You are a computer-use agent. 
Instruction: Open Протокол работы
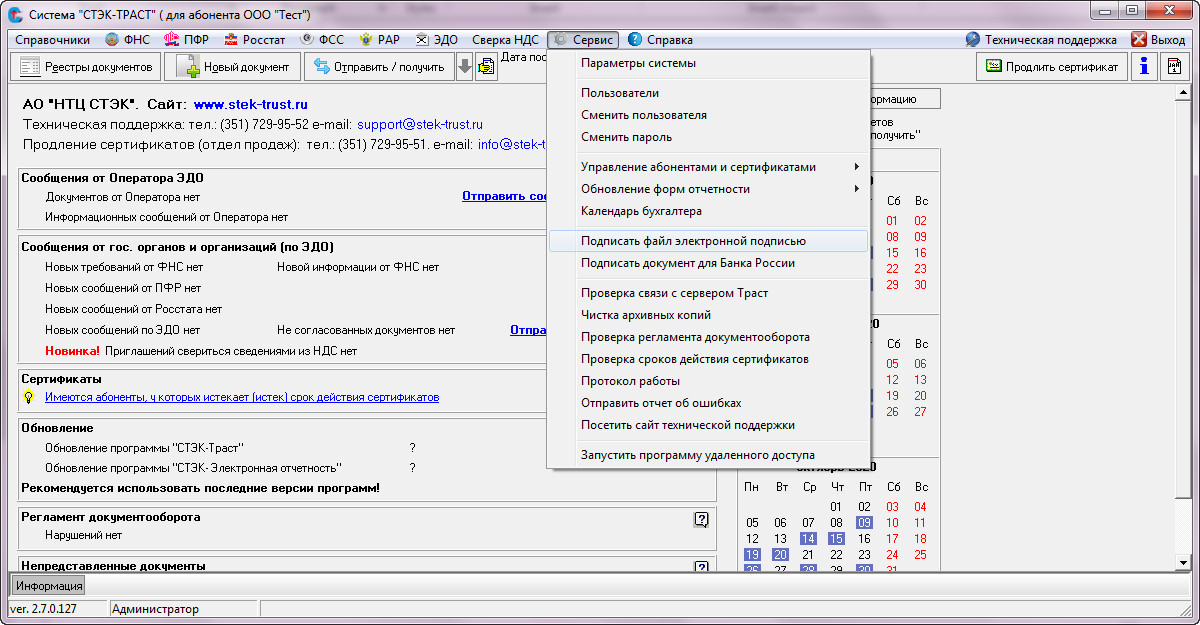tap(709, 381)
